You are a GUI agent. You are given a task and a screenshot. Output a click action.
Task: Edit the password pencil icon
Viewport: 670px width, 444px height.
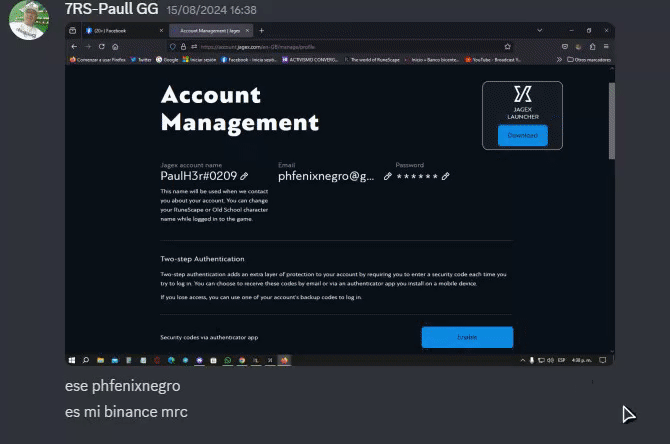445,176
